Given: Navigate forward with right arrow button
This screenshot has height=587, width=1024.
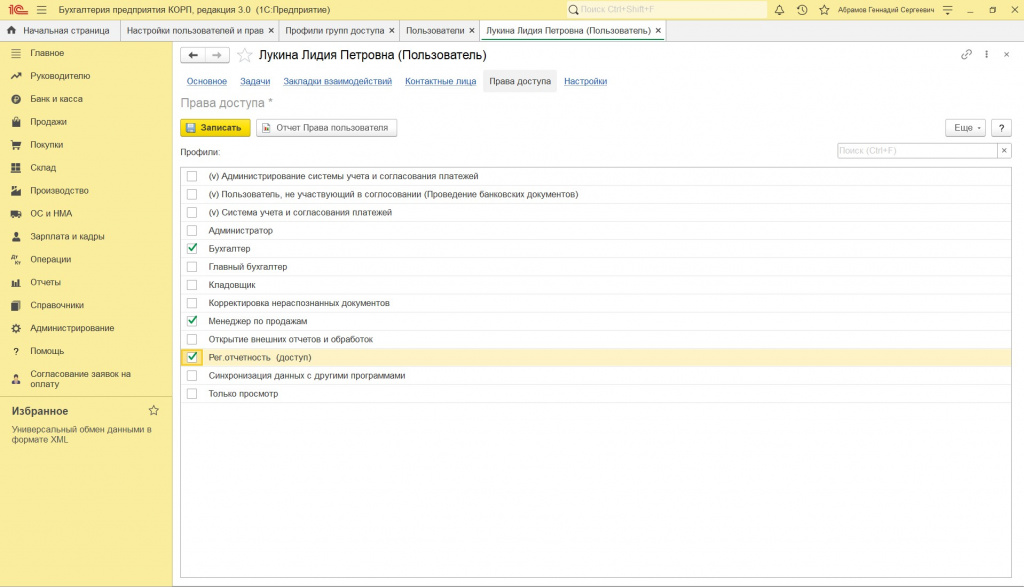Looking at the screenshot, I should tap(217, 55).
